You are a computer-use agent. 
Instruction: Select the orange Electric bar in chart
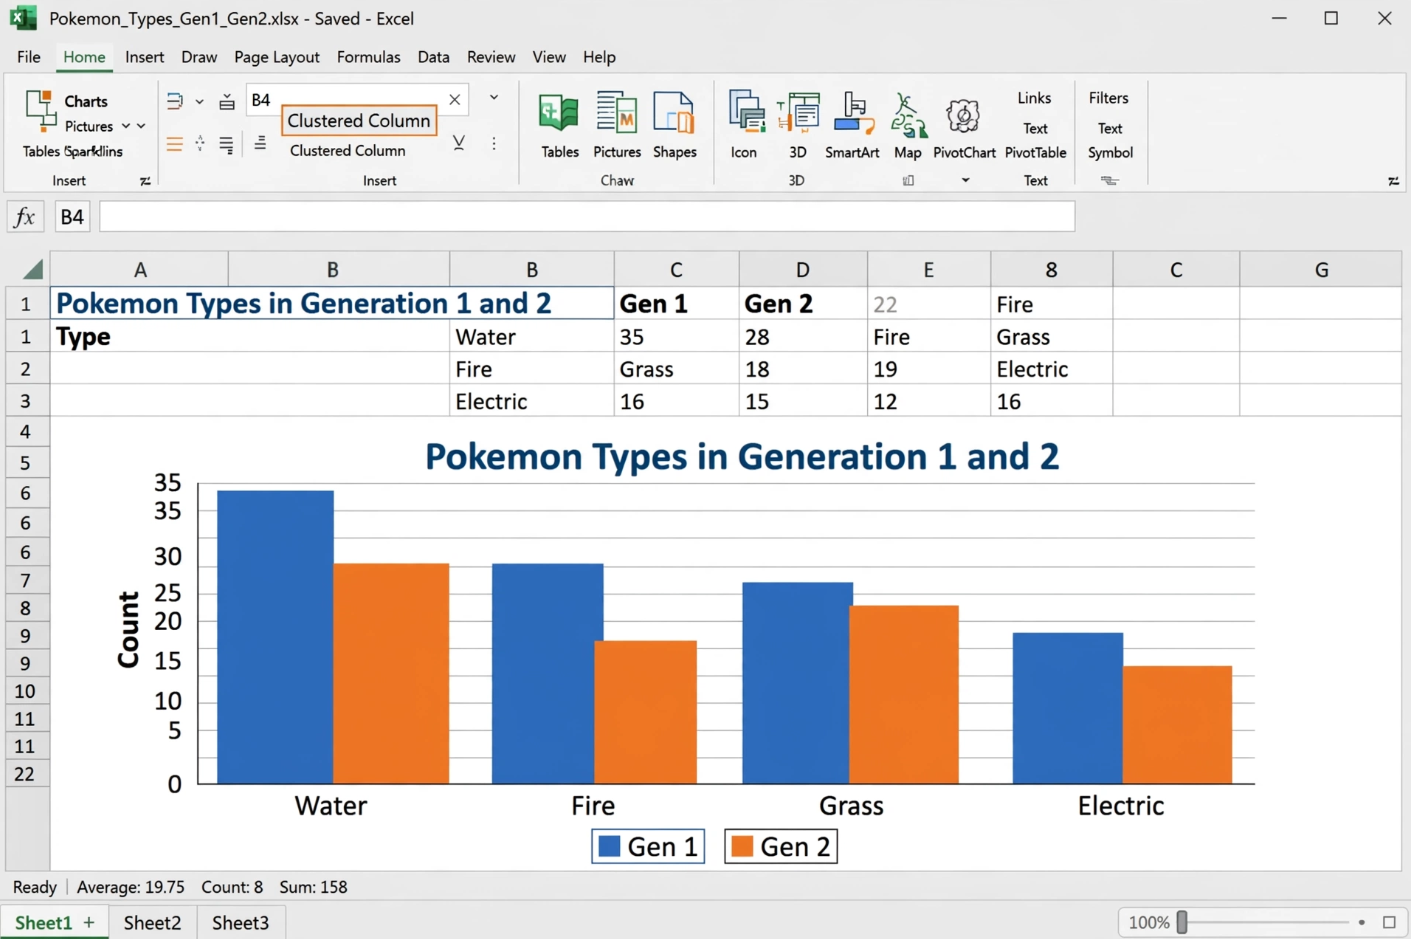(1177, 724)
